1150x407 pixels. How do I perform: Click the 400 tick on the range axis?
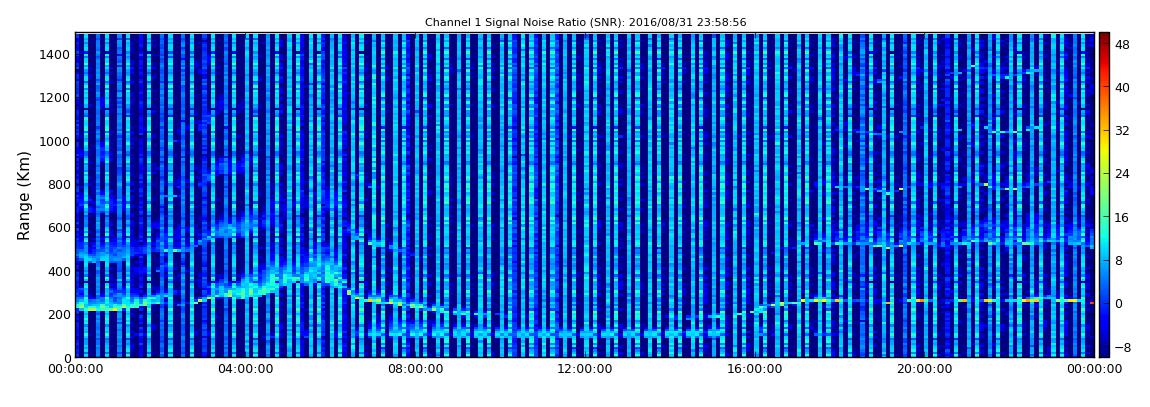(x=58, y=271)
